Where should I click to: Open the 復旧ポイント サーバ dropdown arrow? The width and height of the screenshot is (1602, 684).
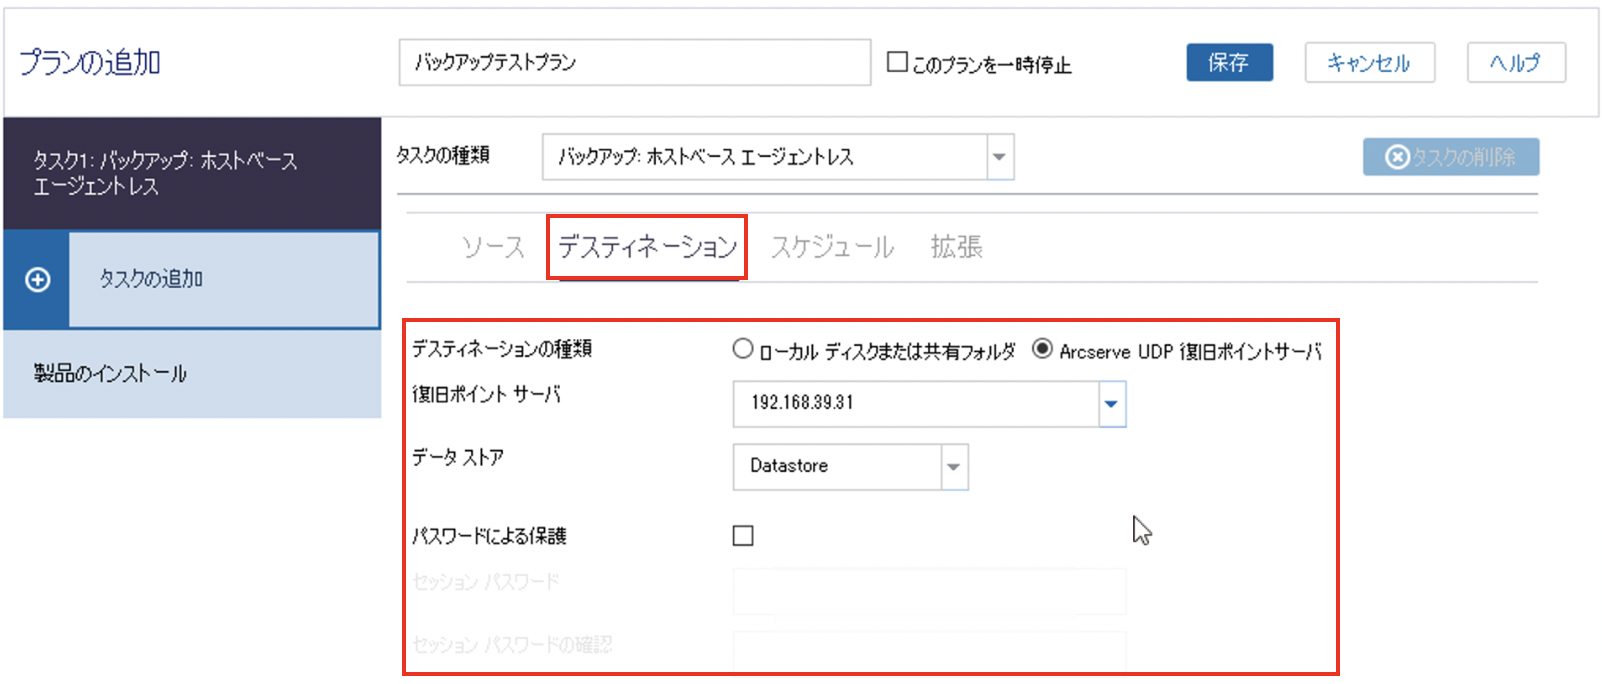pyautogui.click(x=1112, y=404)
